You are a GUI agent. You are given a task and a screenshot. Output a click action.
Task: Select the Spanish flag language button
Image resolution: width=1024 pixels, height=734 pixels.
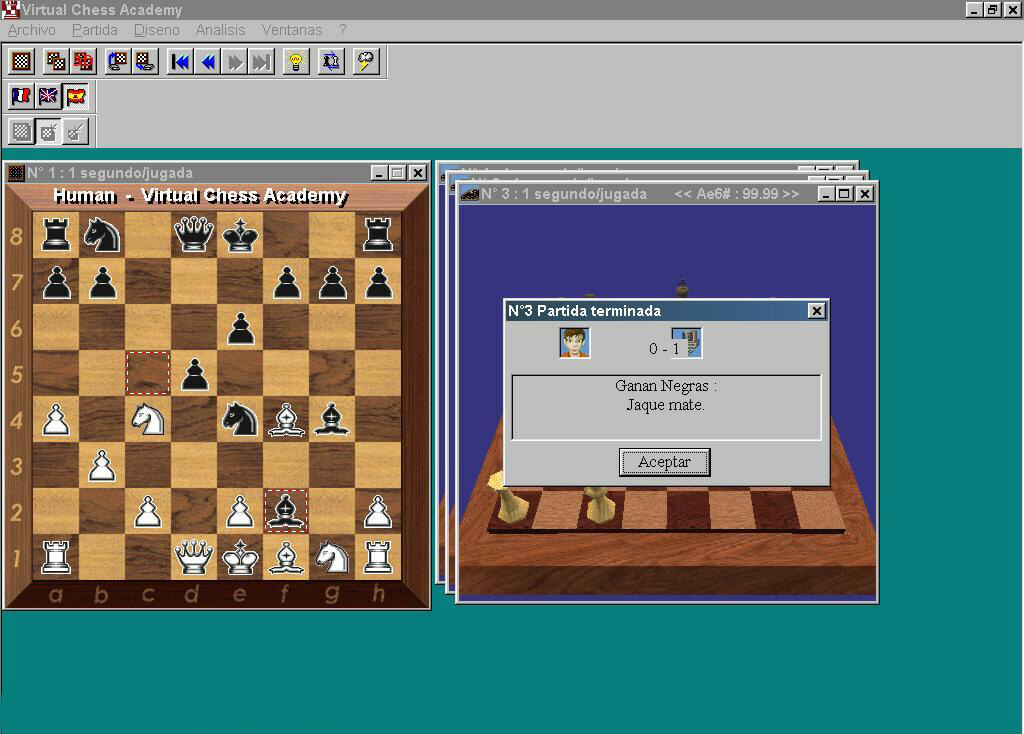point(76,96)
